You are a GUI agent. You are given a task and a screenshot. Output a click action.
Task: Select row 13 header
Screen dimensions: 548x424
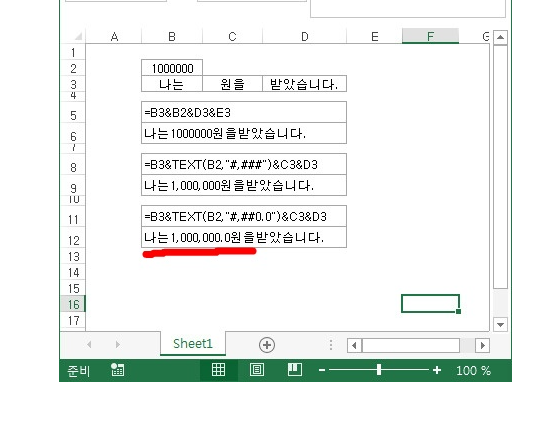tap(73, 256)
